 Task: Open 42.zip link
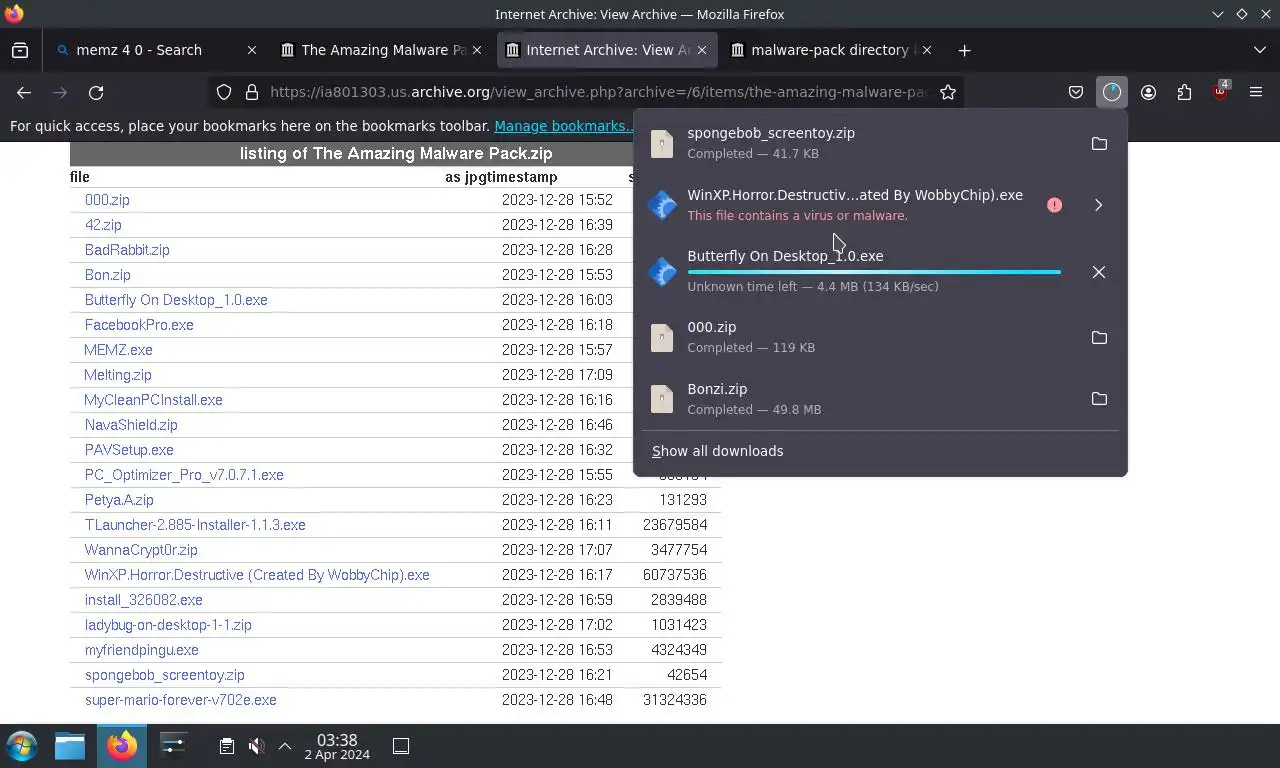coord(103,225)
